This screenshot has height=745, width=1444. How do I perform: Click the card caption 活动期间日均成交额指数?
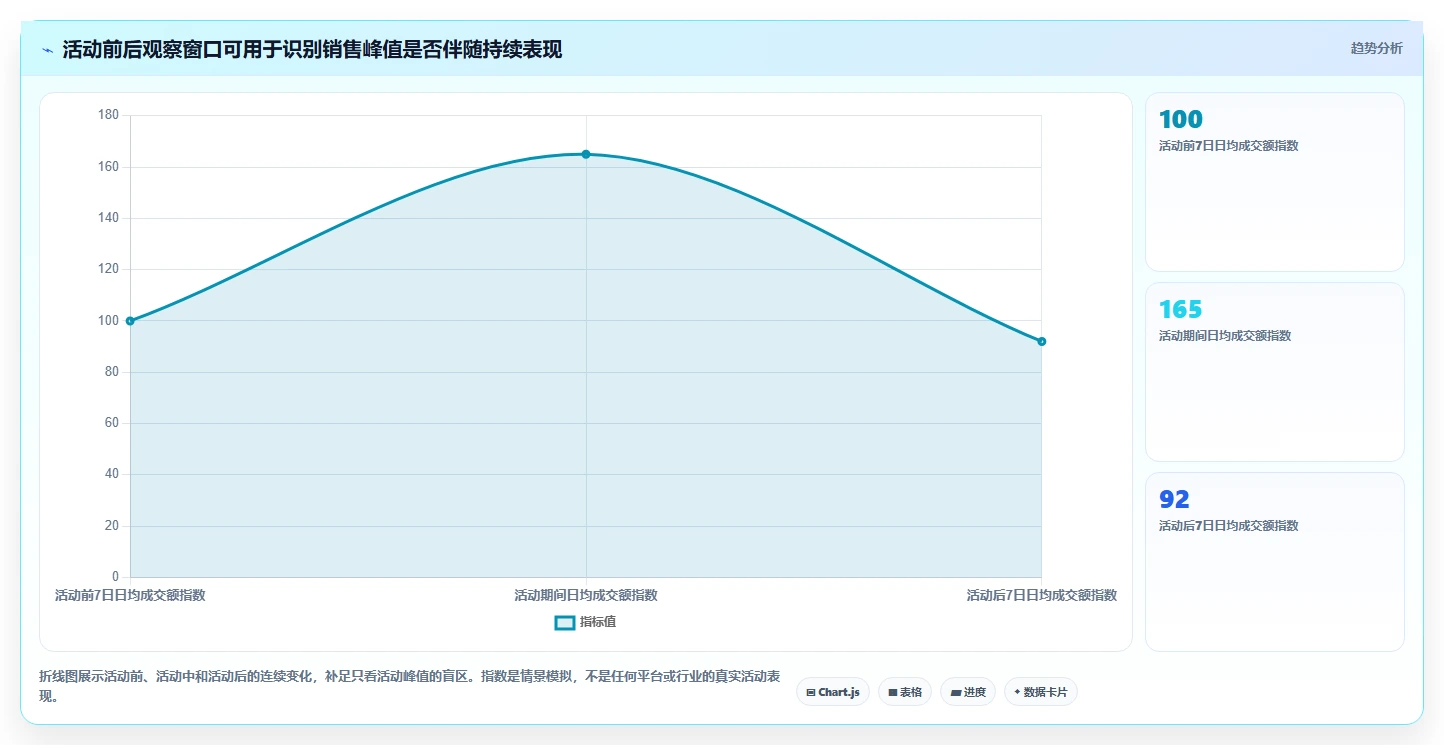pos(1225,336)
